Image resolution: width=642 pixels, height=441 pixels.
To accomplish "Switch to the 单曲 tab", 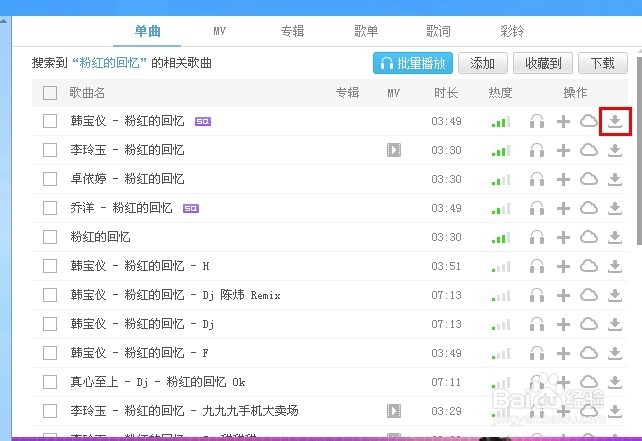I will (x=147, y=31).
